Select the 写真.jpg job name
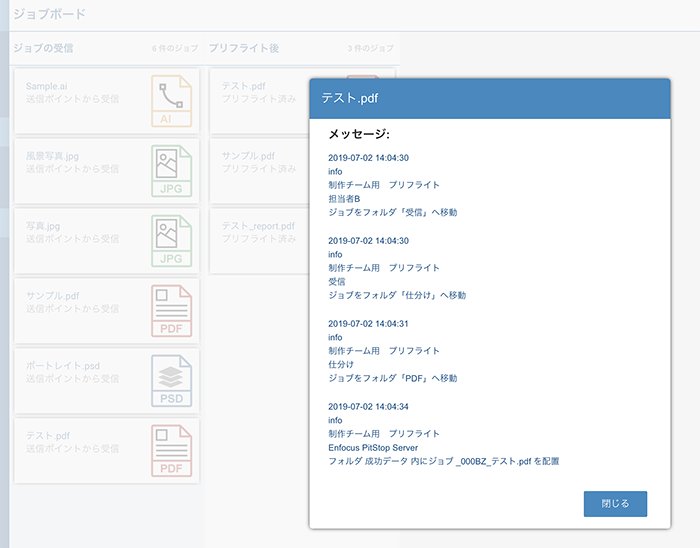This screenshot has width=700, height=548. click(43, 226)
